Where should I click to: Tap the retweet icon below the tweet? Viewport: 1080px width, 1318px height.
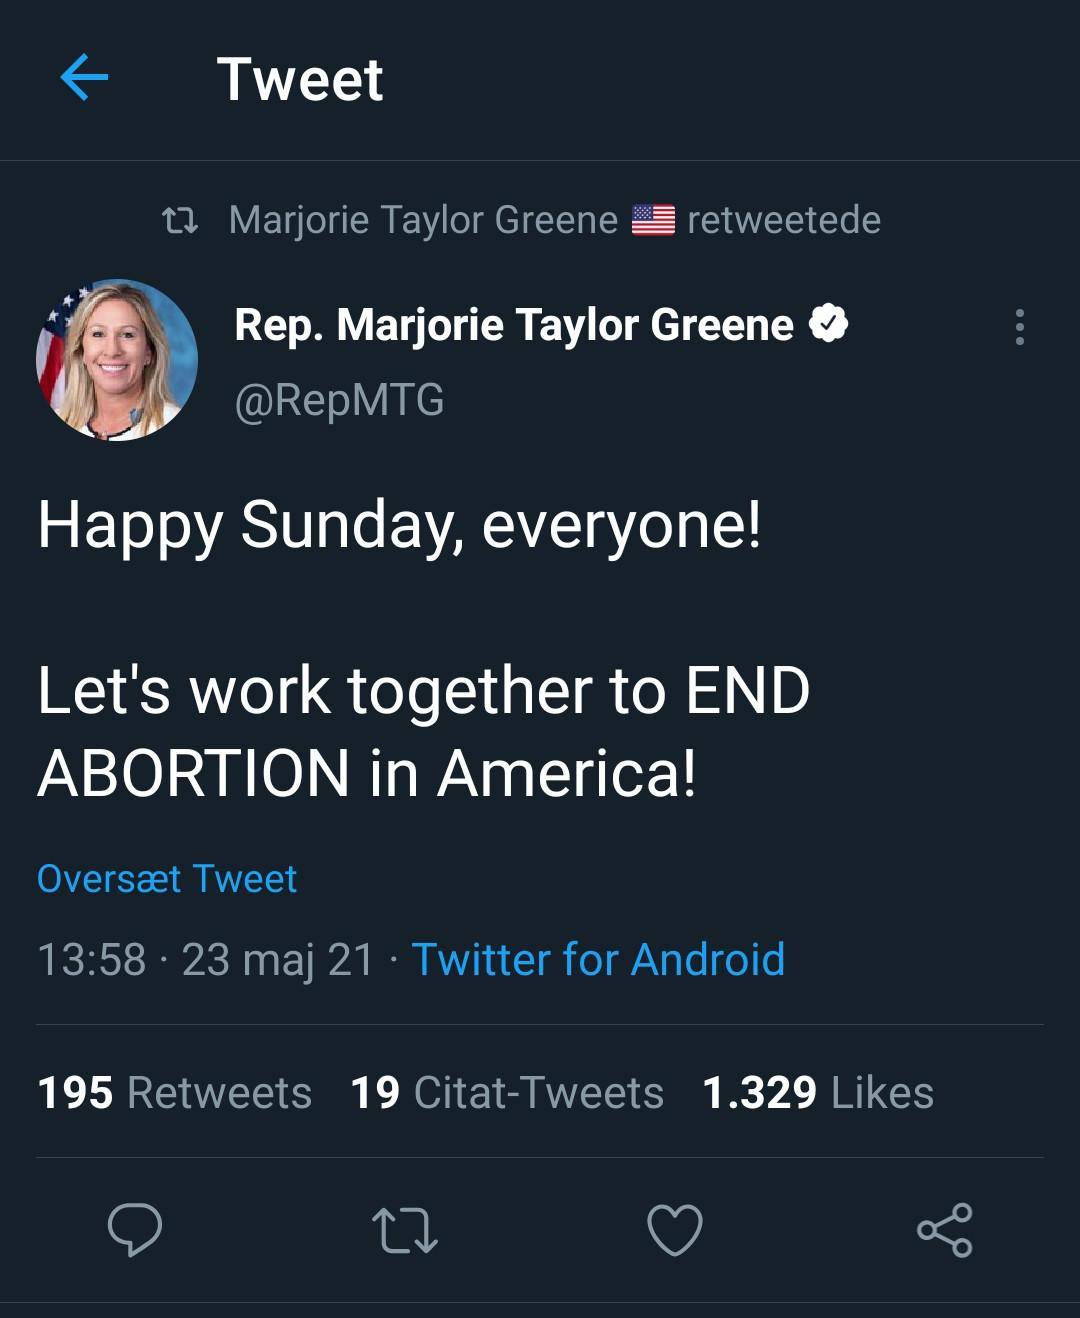click(404, 1230)
